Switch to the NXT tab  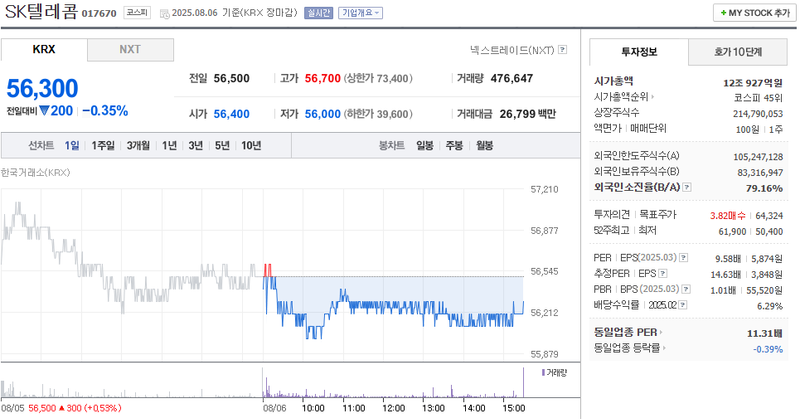130,50
